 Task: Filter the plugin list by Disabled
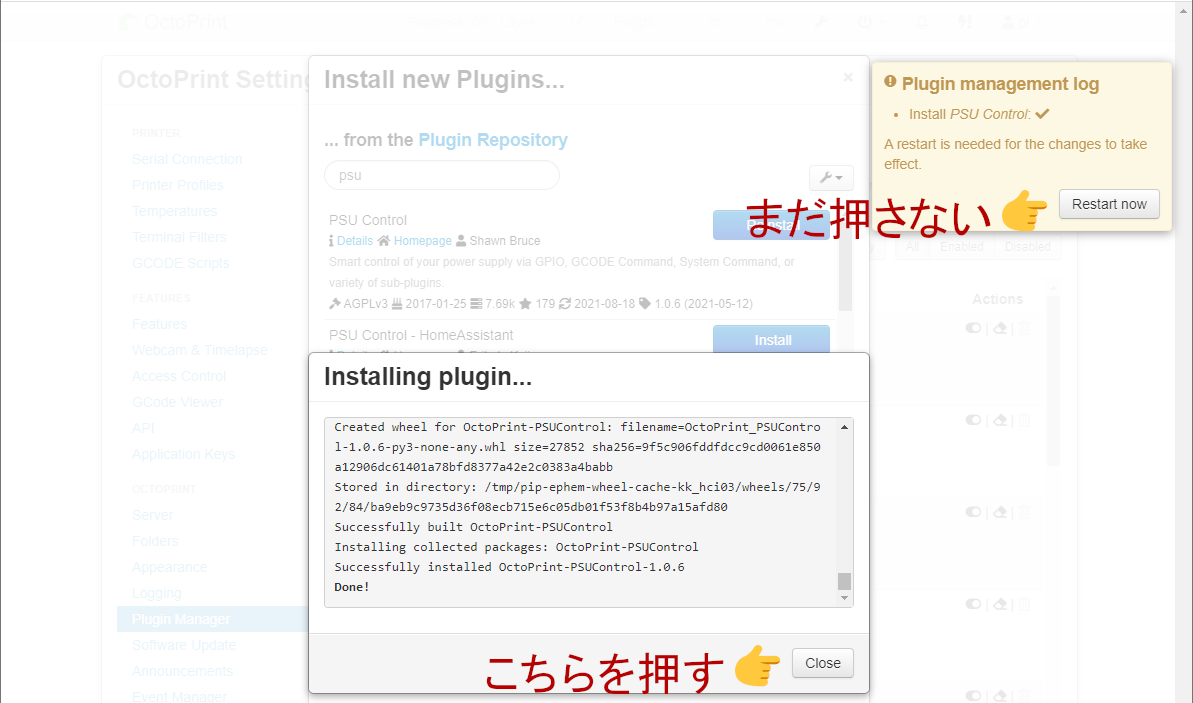[x=1027, y=247]
